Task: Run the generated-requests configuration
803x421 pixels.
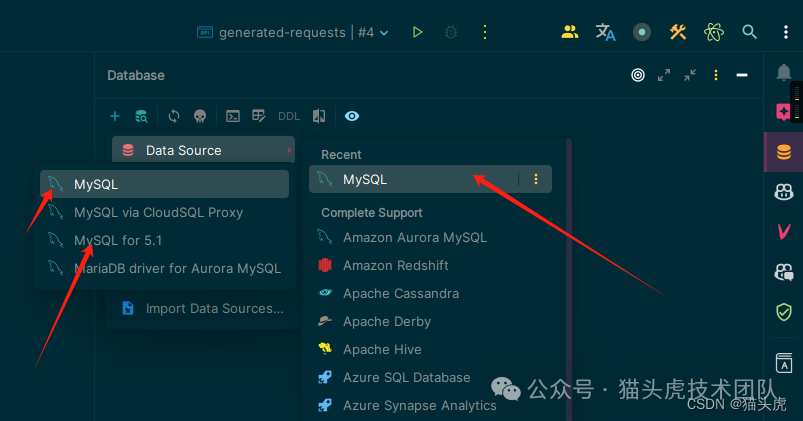Action: pyautogui.click(x=417, y=32)
